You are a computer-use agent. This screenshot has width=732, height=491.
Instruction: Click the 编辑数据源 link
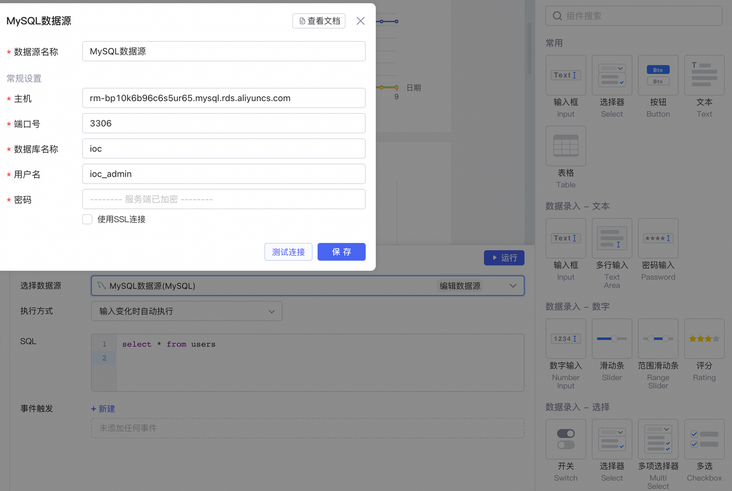point(460,286)
